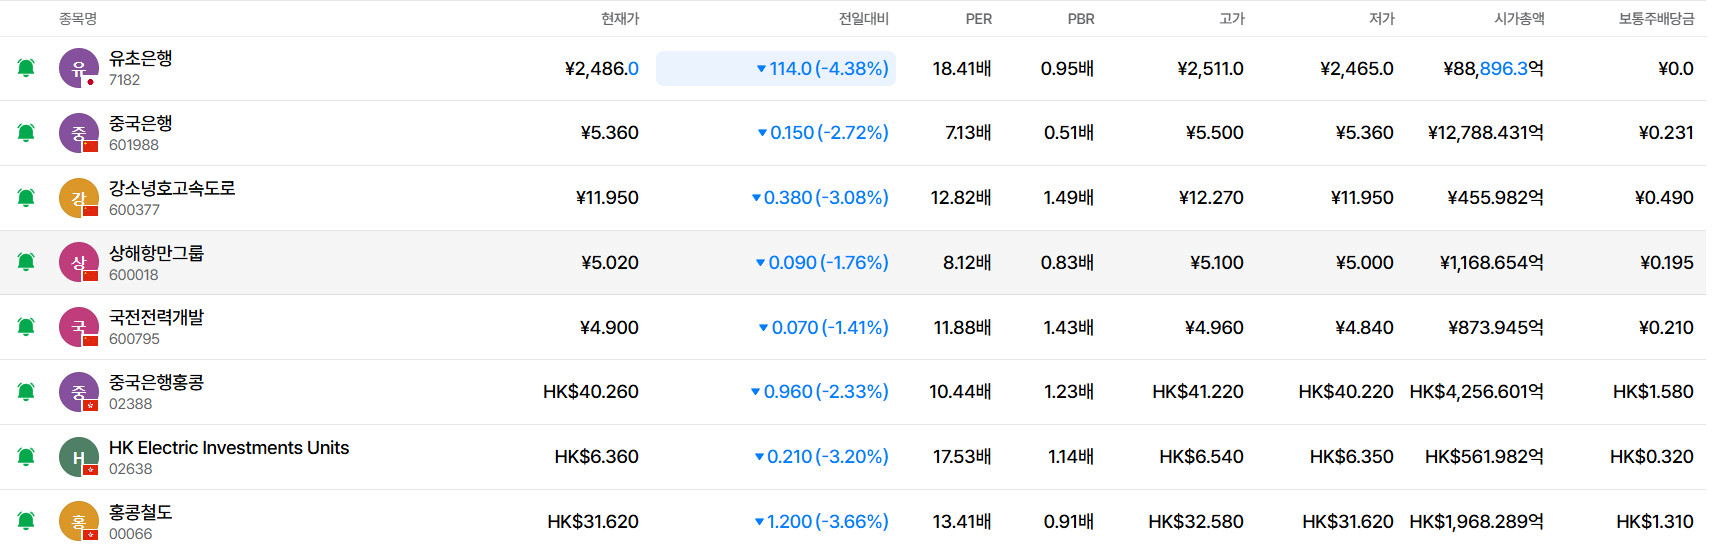Toggle the alert bell for 유초은행

click(x=26, y=68)
